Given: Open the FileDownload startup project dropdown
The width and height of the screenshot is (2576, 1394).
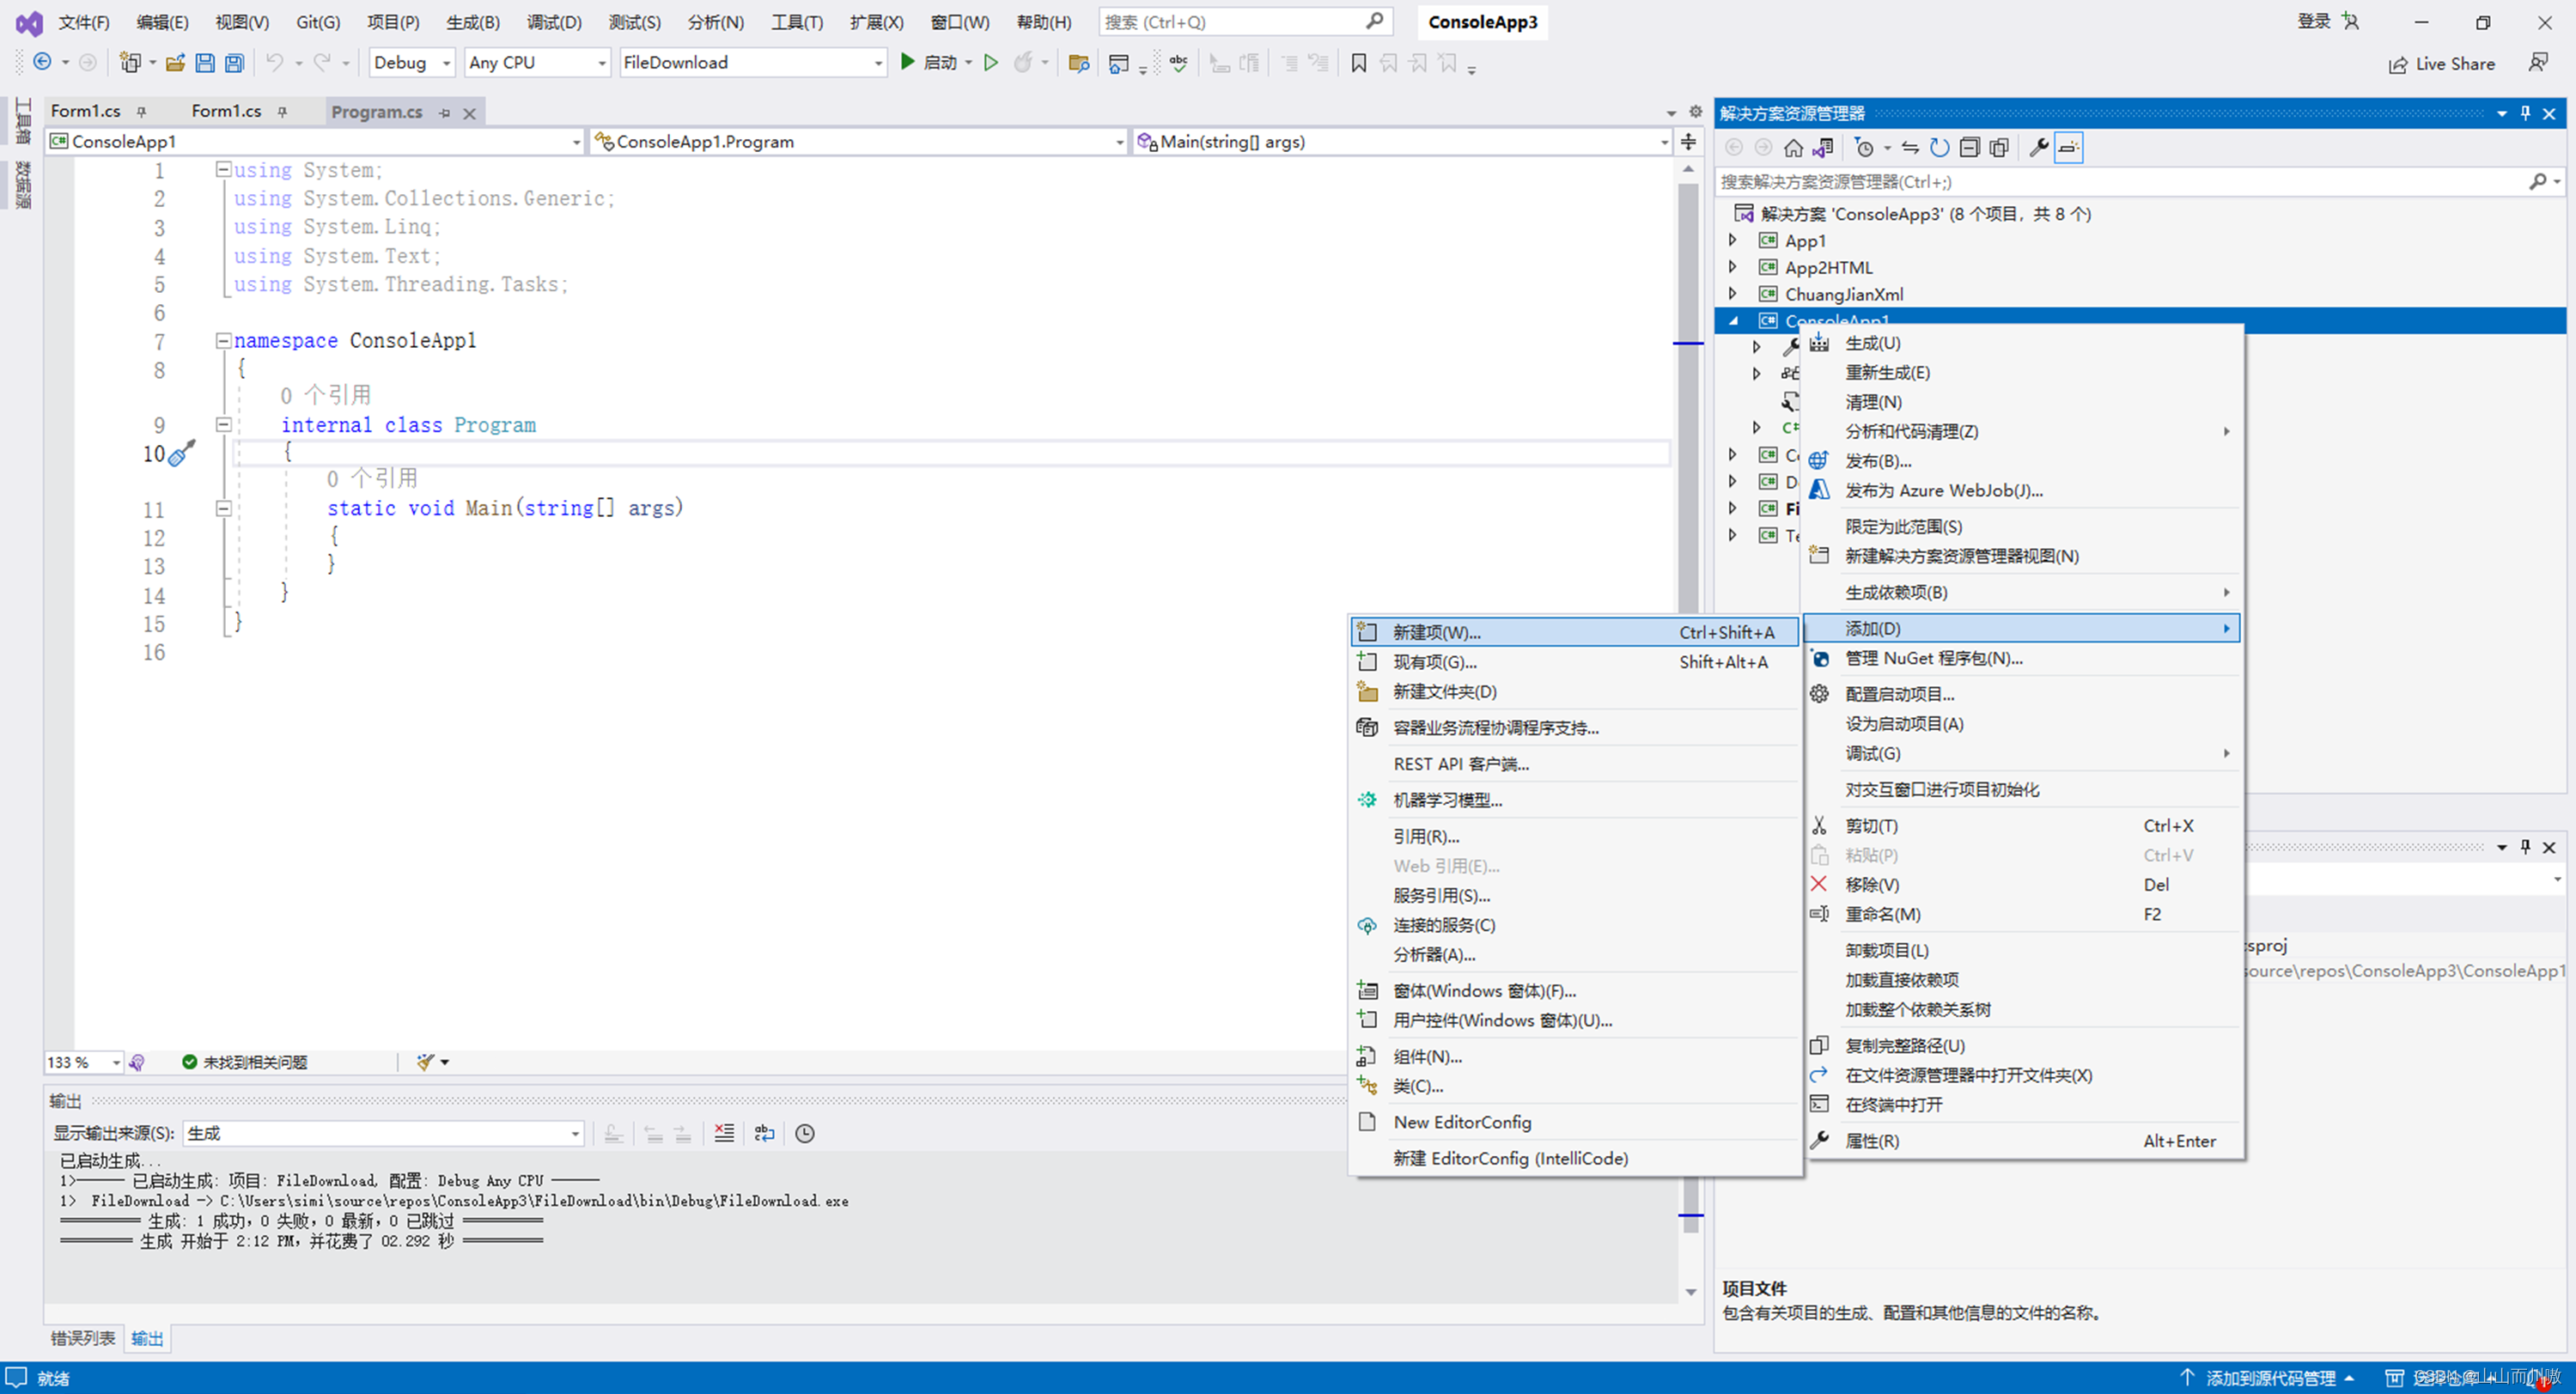Looking at the screenshot, I should pyautogui.click(x=878, y=63).
